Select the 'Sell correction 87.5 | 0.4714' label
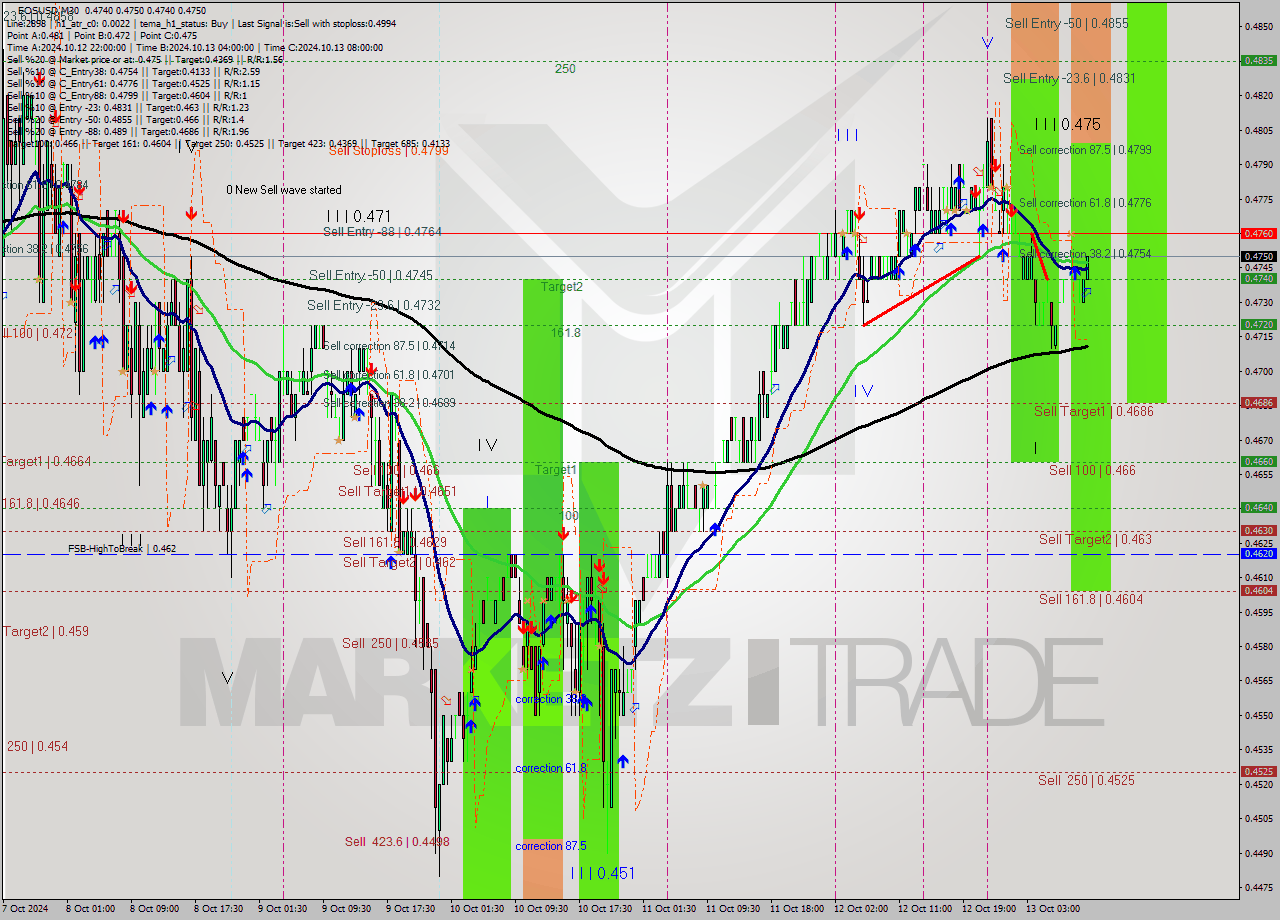The image size is (1280, 920). click(388, 346)
